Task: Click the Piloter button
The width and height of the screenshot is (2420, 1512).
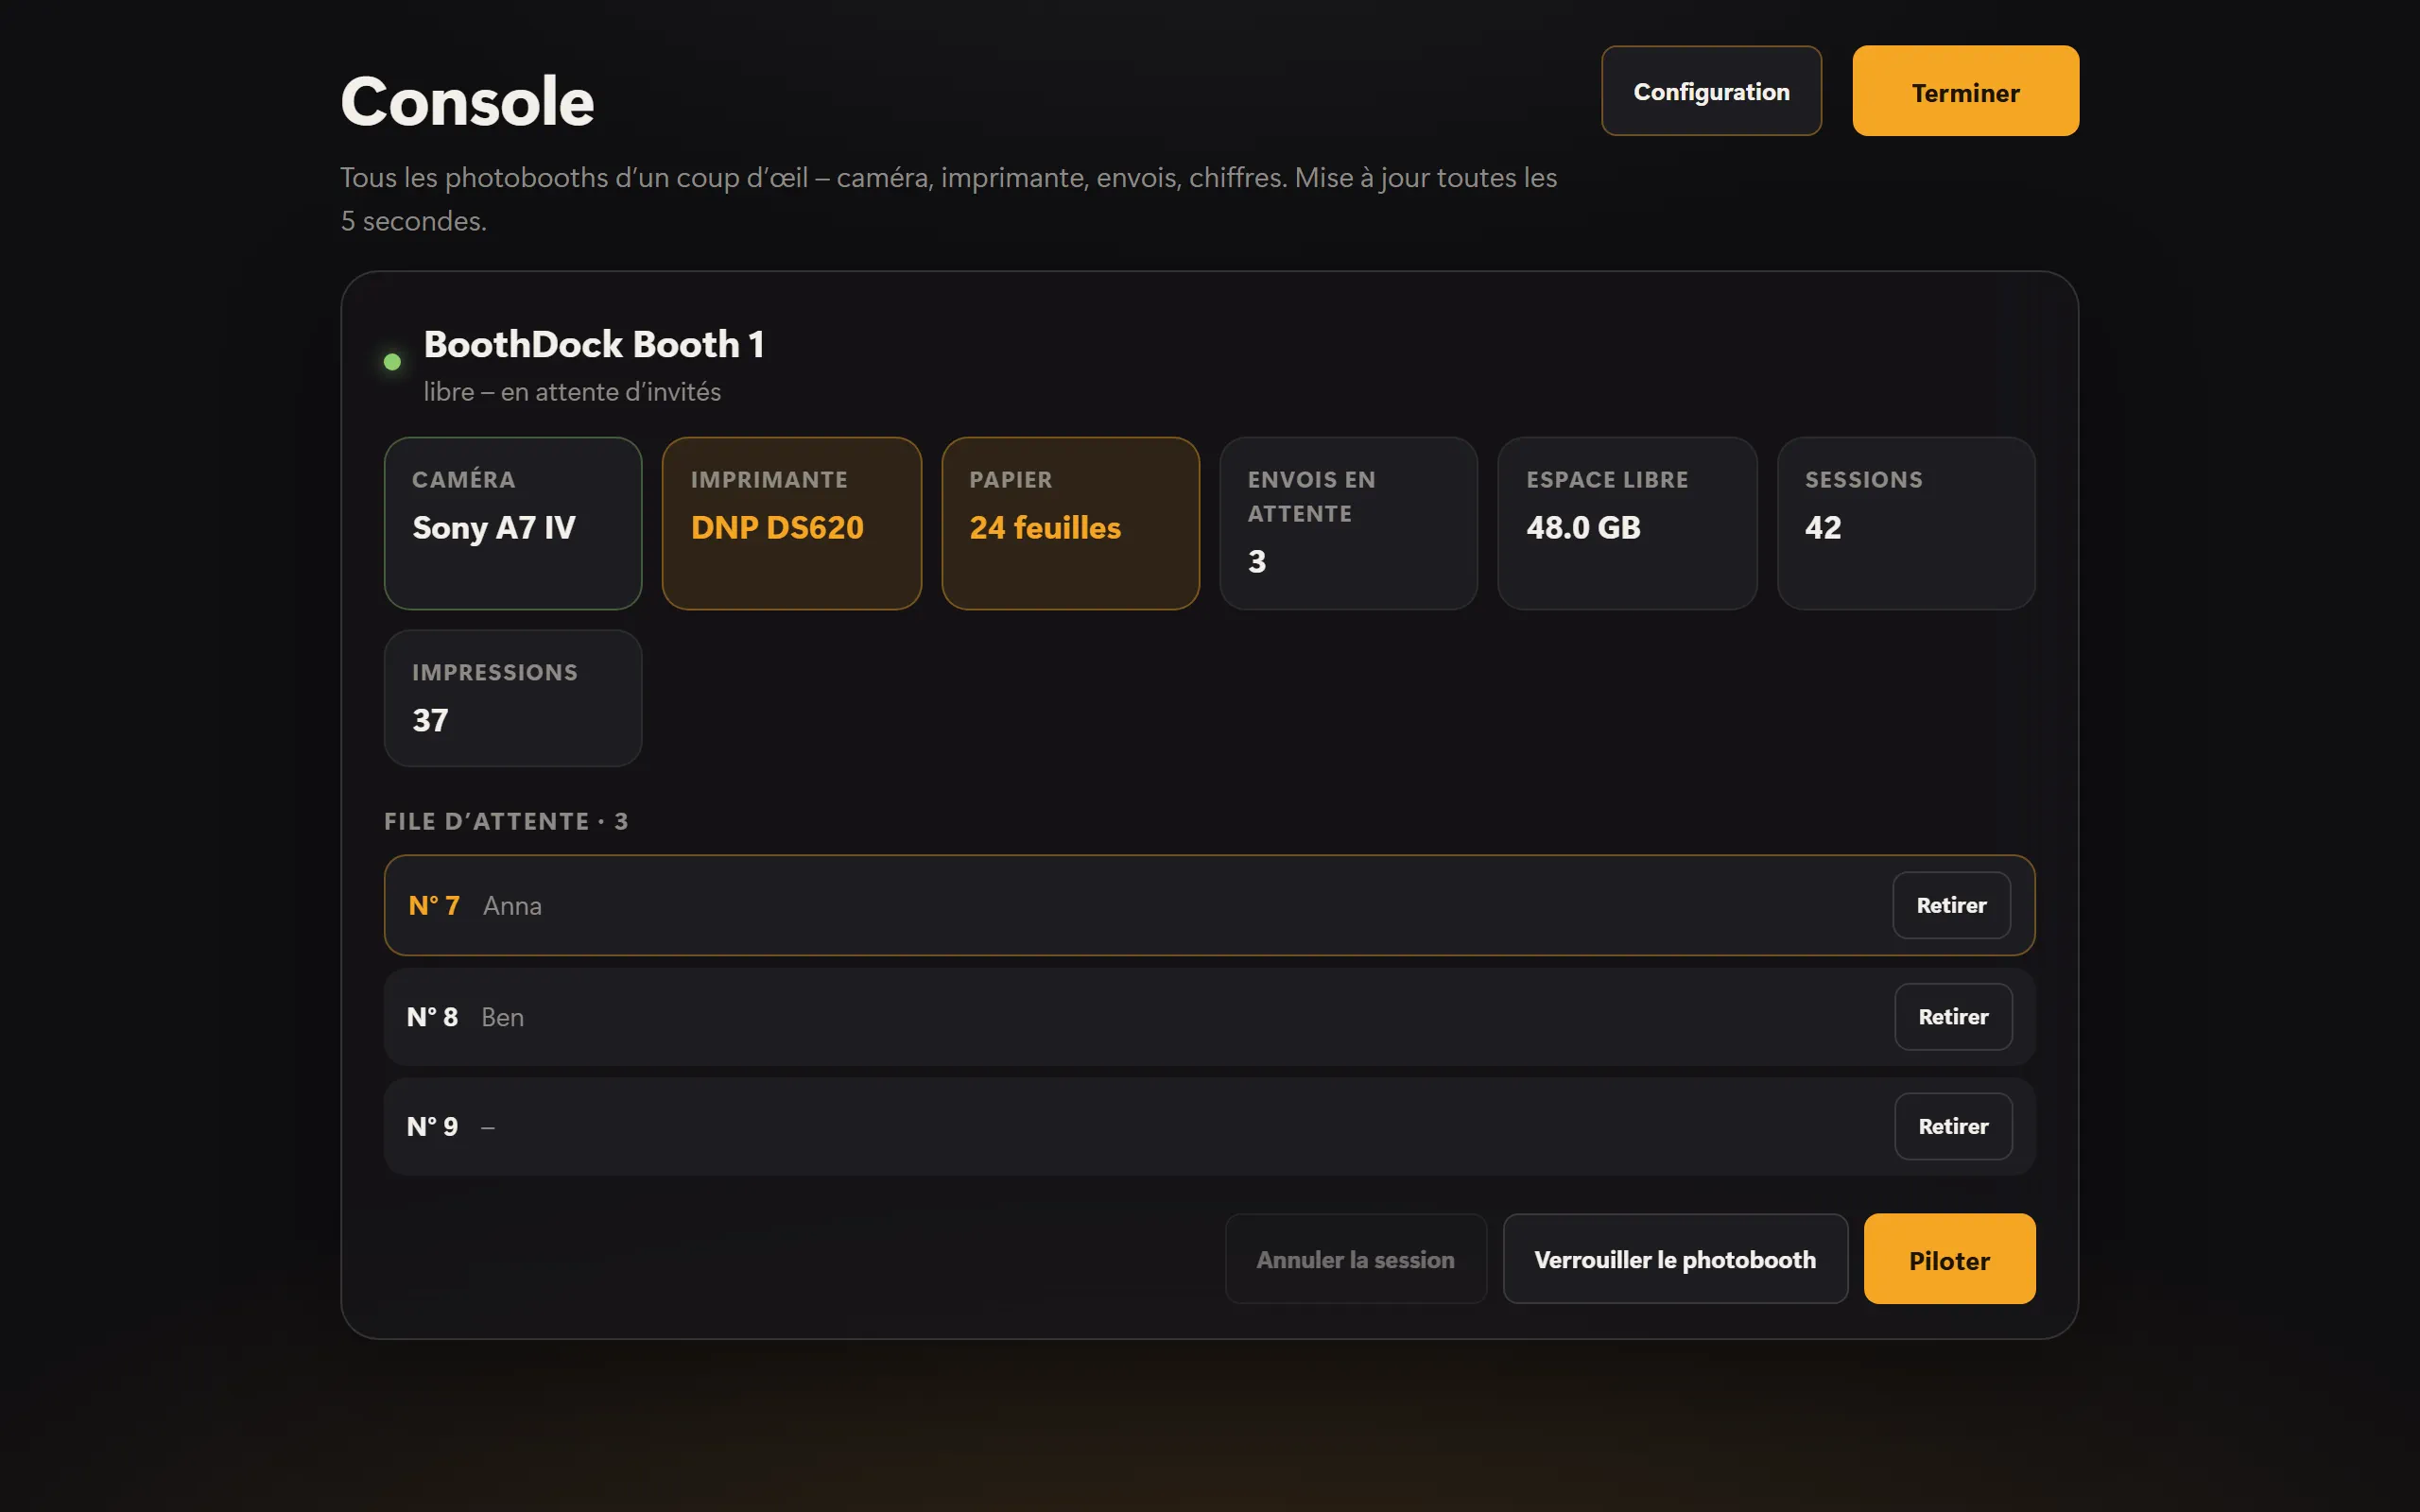Action: tap(1949, 1259)
